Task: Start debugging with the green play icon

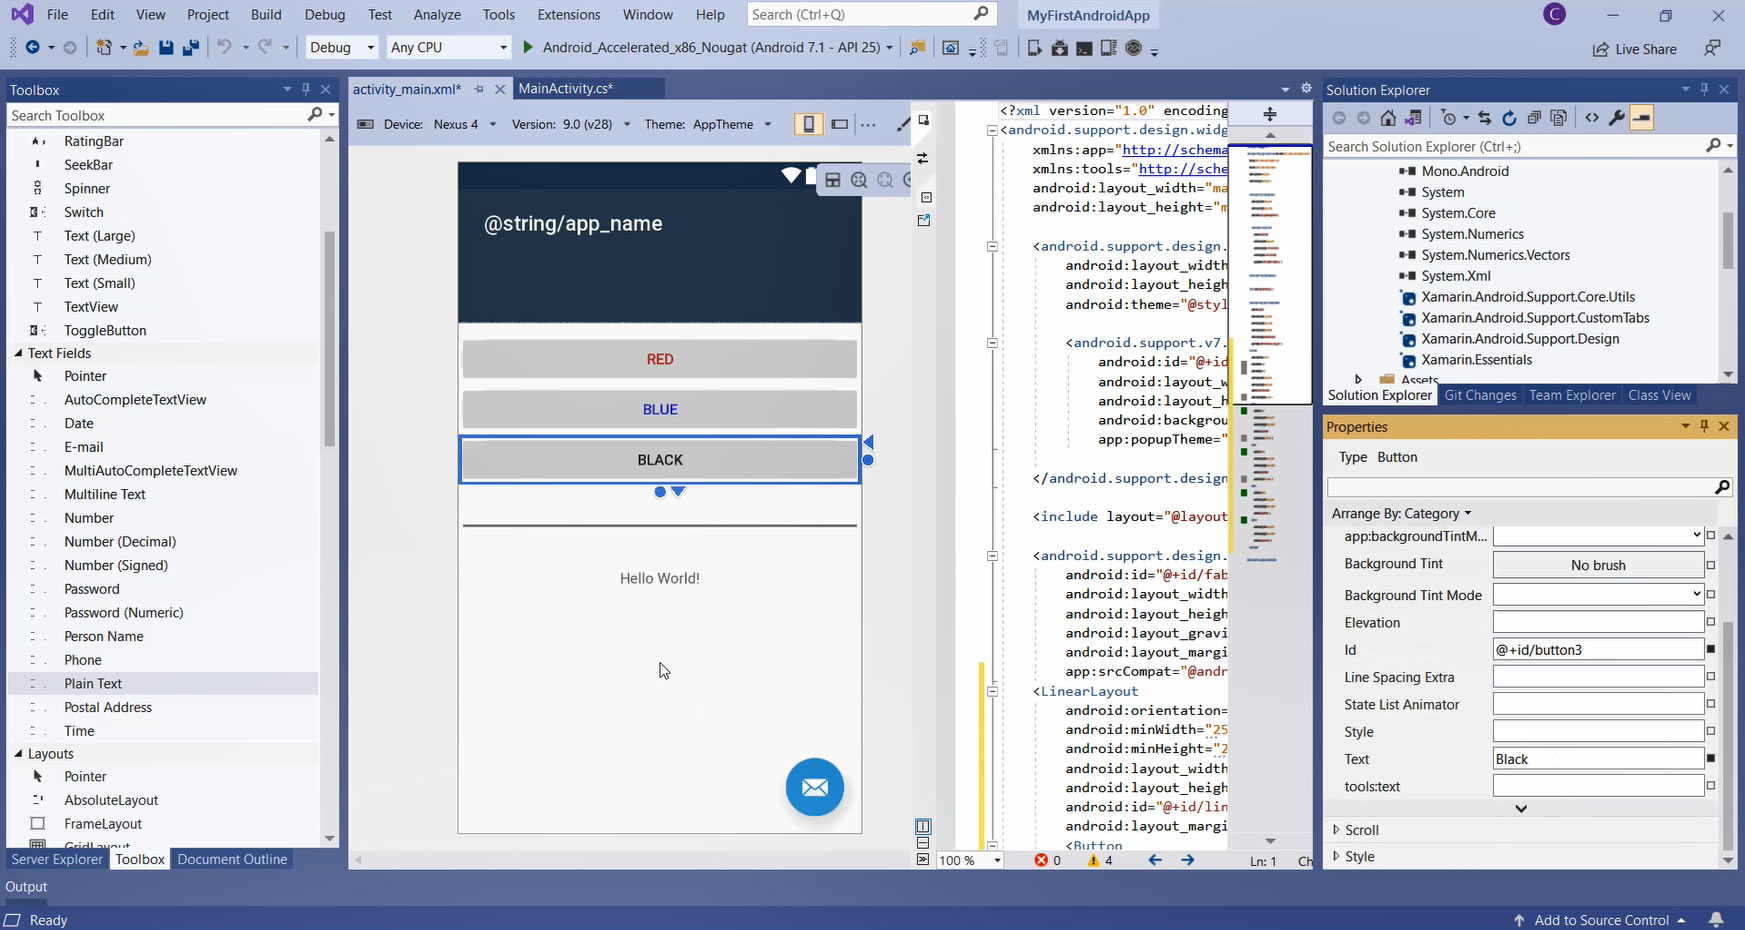Action: point(528,48)
